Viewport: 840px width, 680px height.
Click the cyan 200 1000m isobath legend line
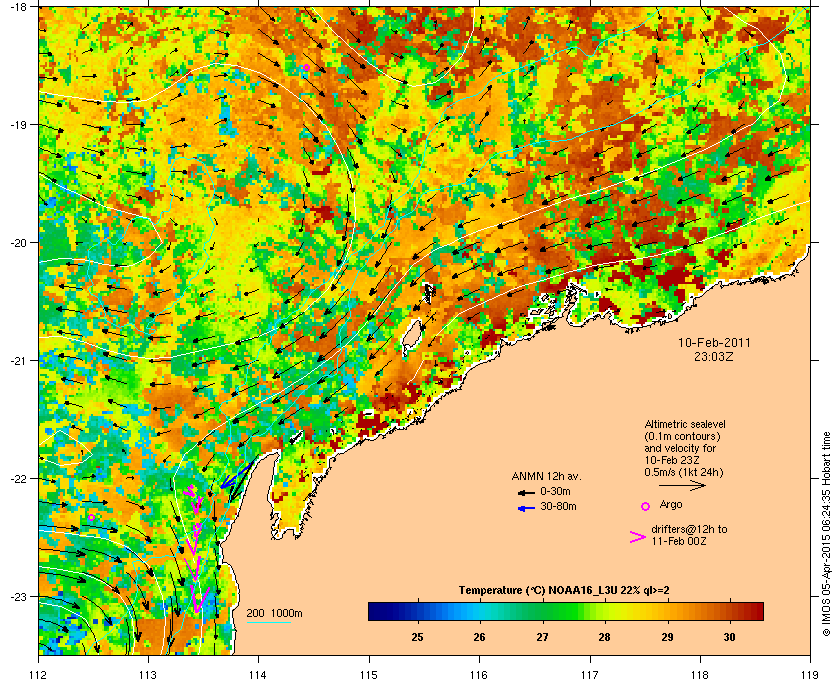click(x=268, y=622)
